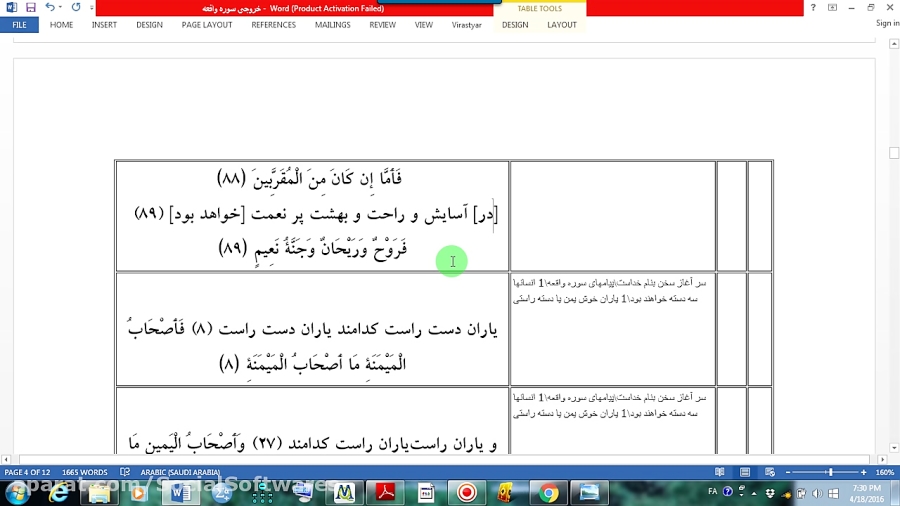Open Google Chrome from the taskbar

click(548, 493)
